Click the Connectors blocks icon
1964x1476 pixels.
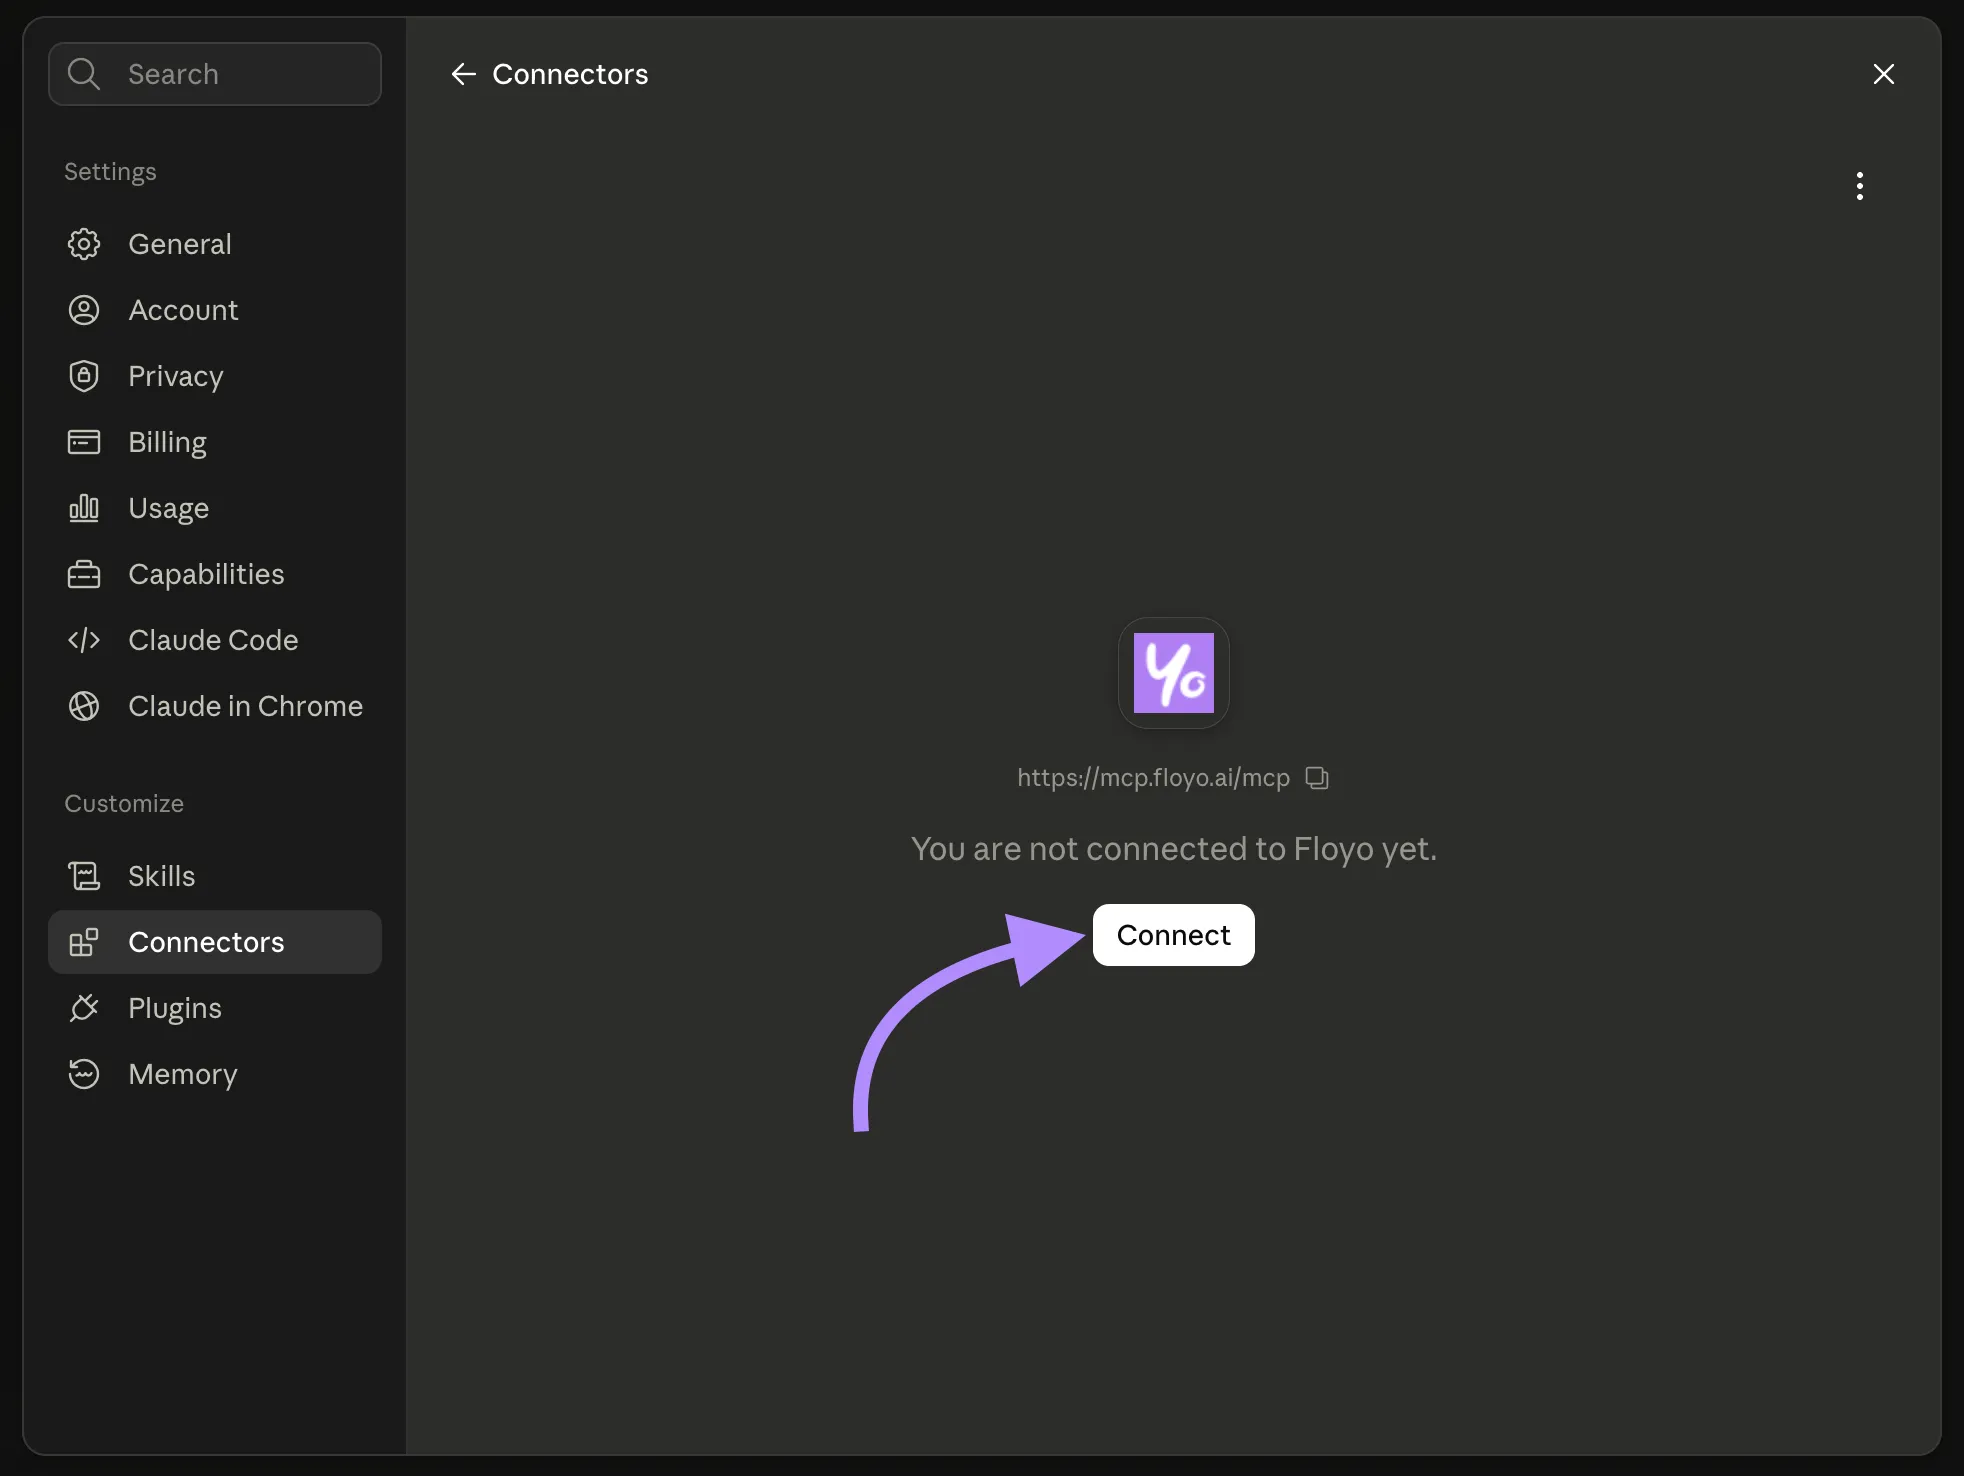tap(84, 942)
